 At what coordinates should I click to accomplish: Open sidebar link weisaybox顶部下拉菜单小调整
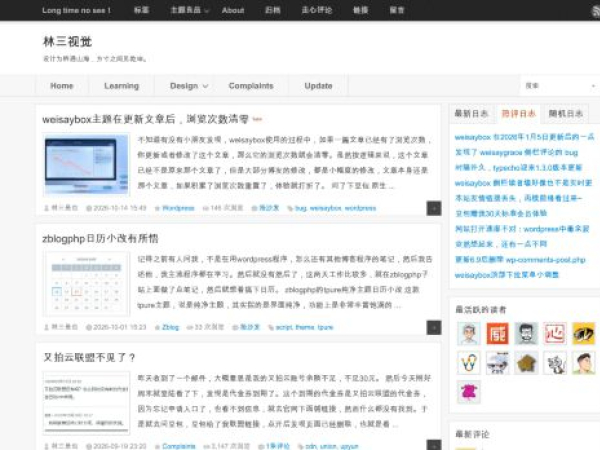(507, 275)
